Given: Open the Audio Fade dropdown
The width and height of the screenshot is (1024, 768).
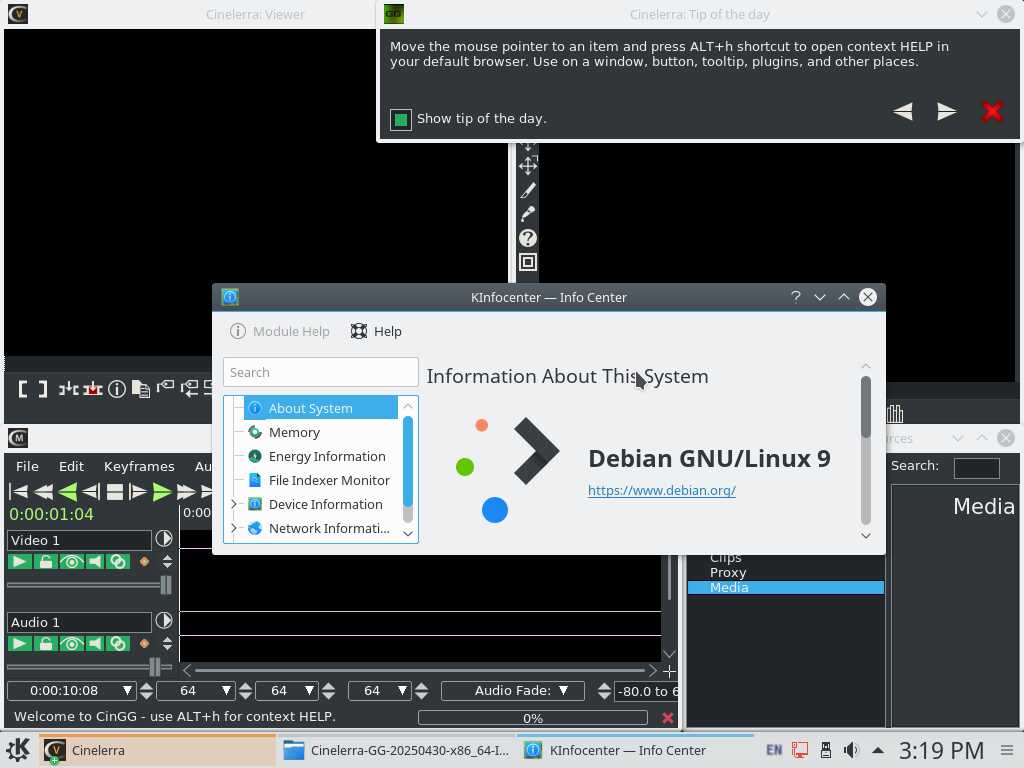Looking at the screenshot, I should [x=513, y=691].
